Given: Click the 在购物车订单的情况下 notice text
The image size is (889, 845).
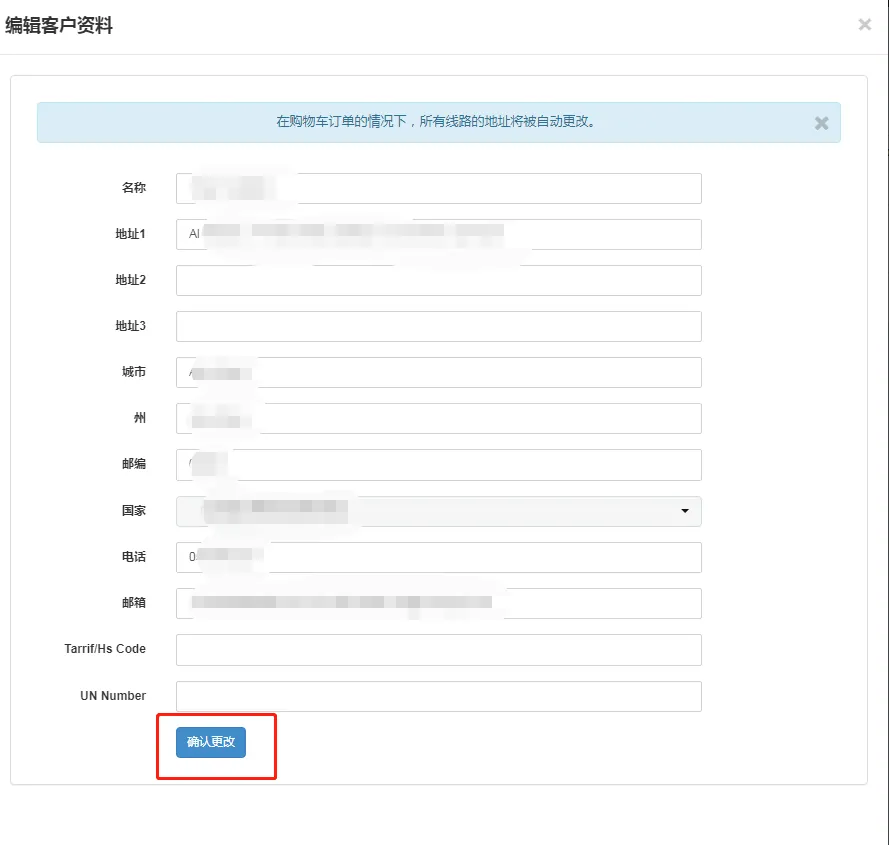Looking at the screenshot, I should (x=435, y=121).
